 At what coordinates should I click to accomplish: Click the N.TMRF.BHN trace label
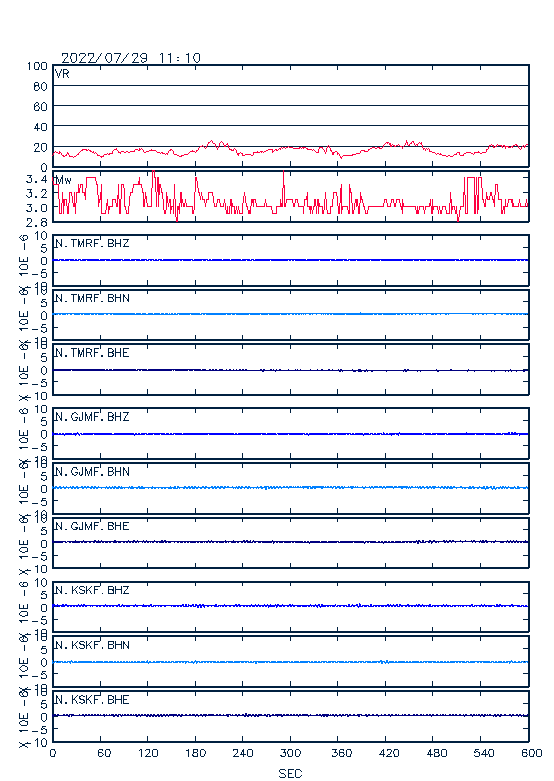[92, 298]
